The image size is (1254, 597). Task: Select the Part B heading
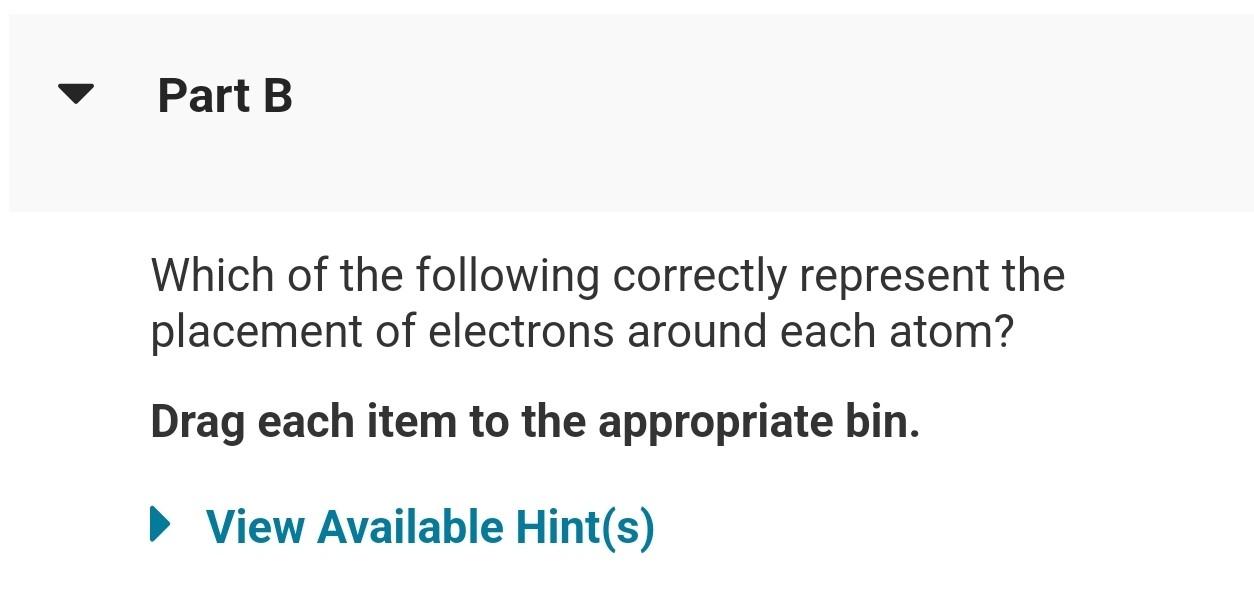tap(222, 96)
